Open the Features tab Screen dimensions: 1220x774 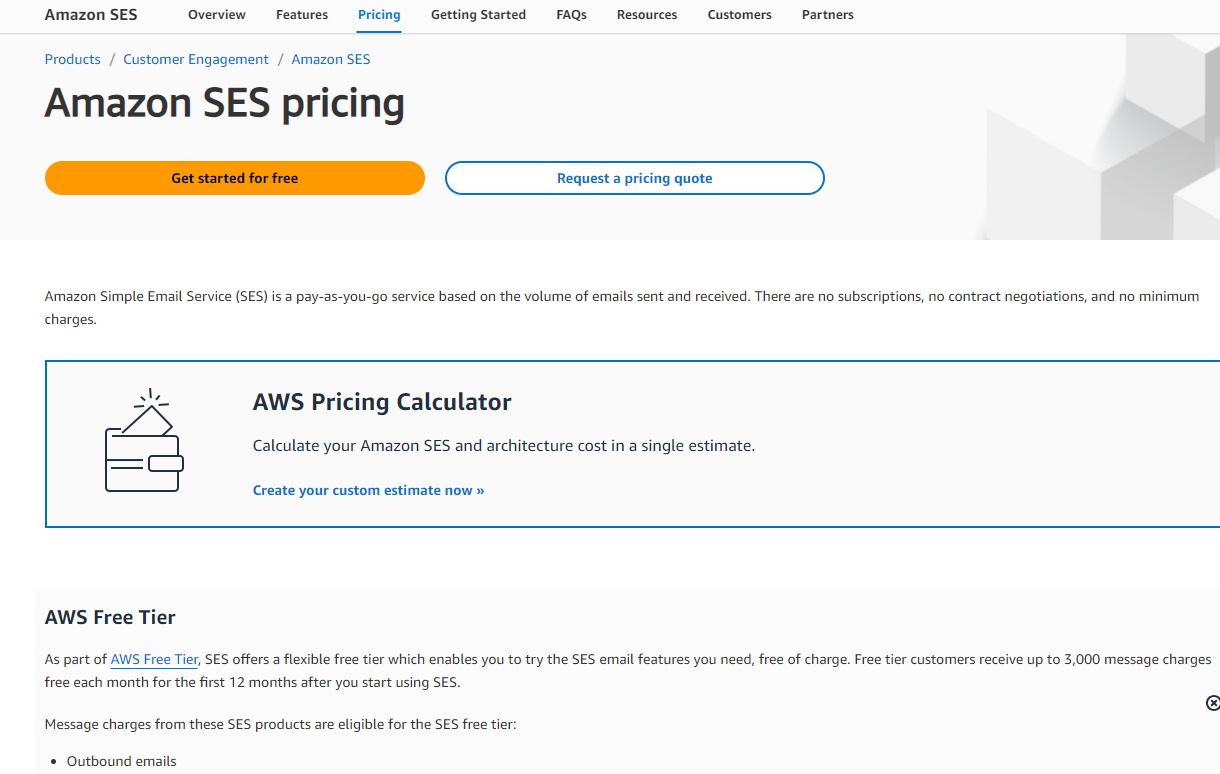point(302,15)
